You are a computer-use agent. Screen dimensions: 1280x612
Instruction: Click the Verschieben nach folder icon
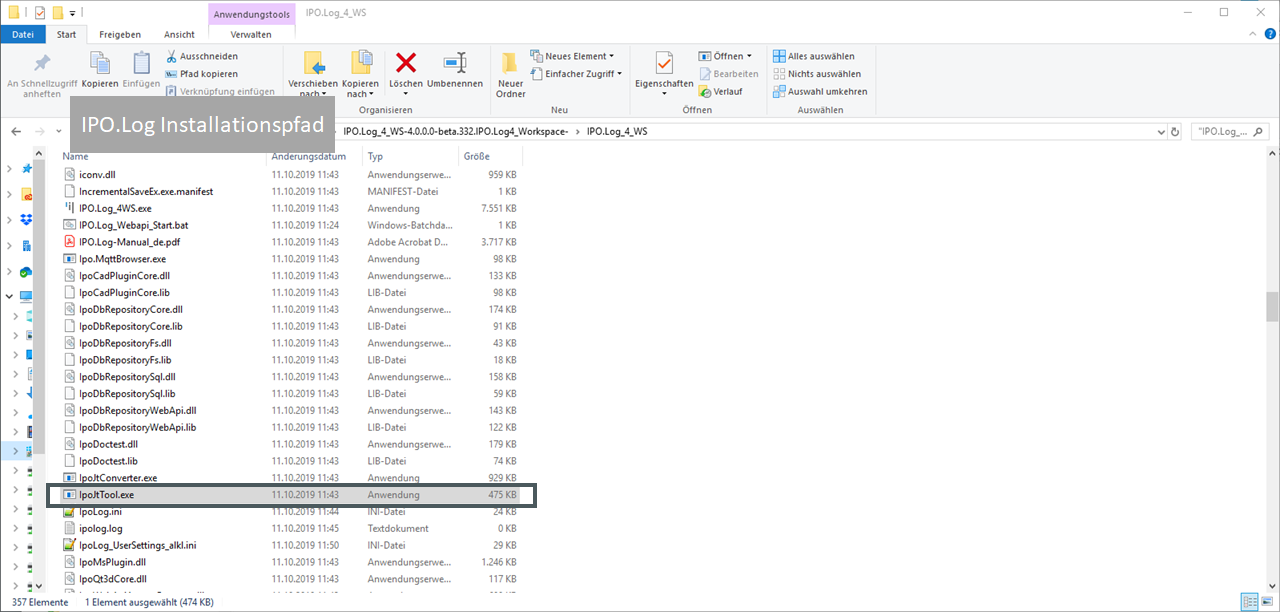coord(313,63)
